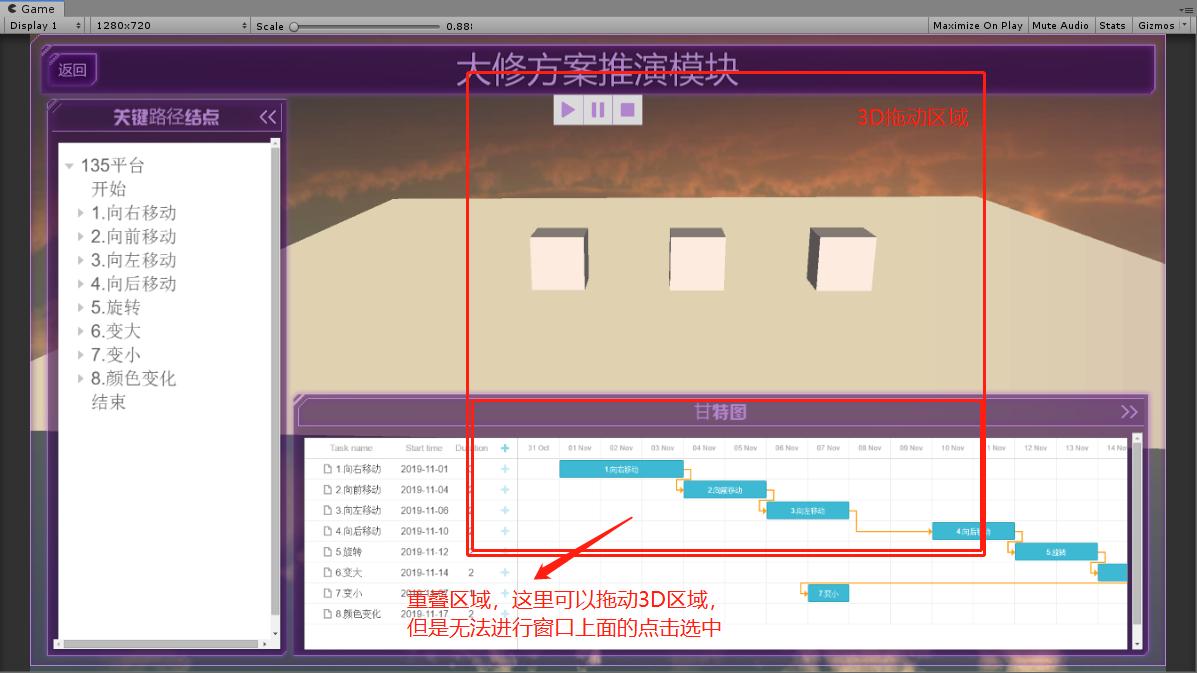Expand the 2.向前移动 tree node
This screenshot has height=673, width=1197.
click(80, 237)
